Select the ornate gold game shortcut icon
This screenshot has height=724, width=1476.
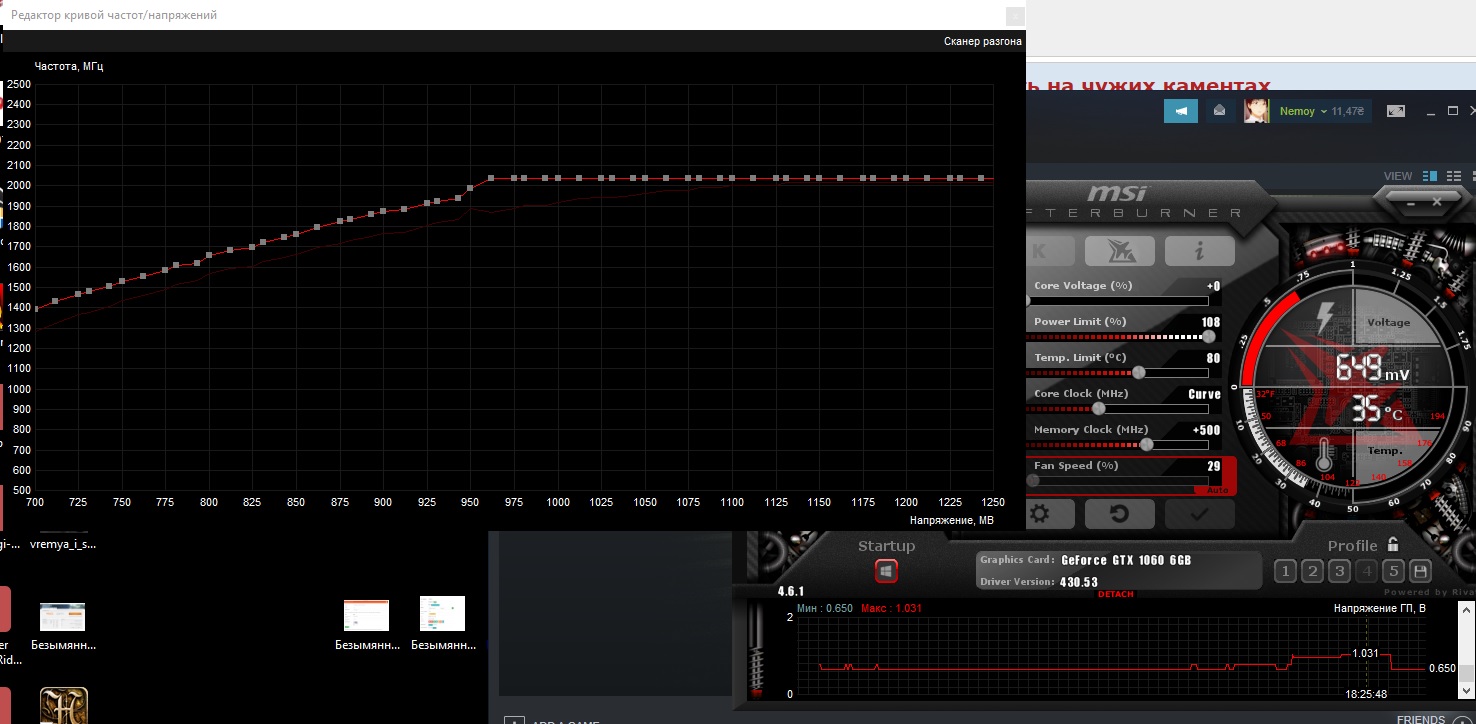64,705
